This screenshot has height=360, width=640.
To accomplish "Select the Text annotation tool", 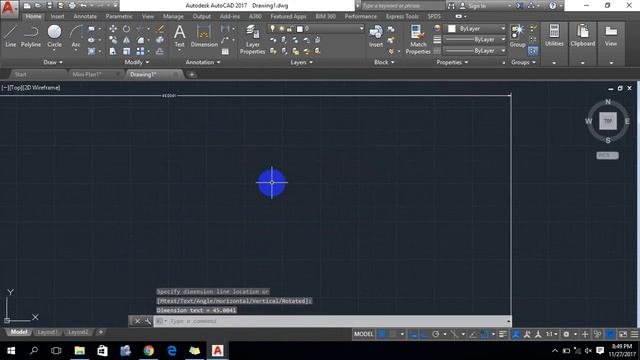I will tap(180, 36).
